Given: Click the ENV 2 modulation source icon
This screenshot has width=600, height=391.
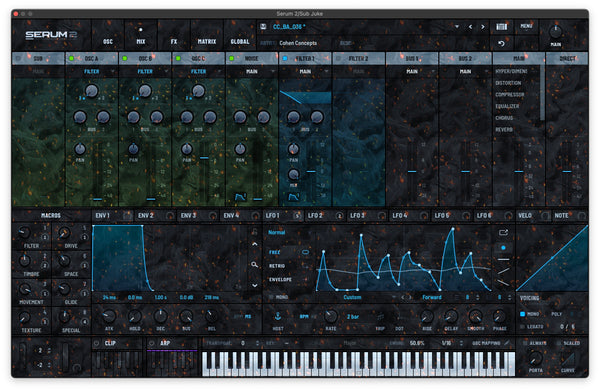Looking at the screenshot, I should (170, 216).
